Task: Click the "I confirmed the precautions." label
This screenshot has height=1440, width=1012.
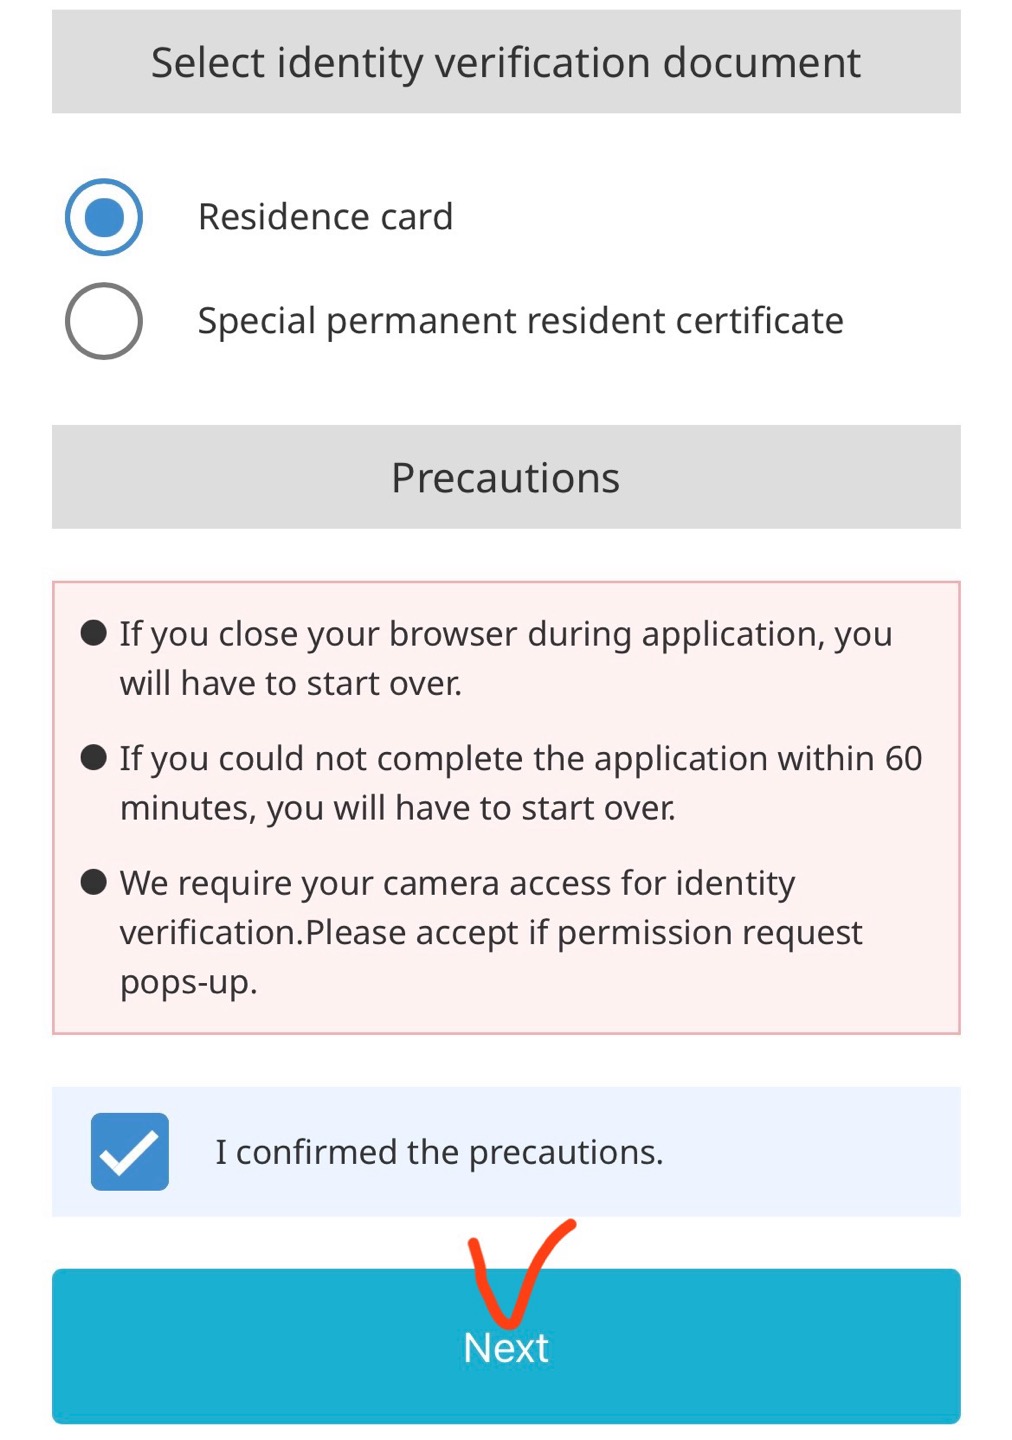Action: click(x=439, y=1152)
